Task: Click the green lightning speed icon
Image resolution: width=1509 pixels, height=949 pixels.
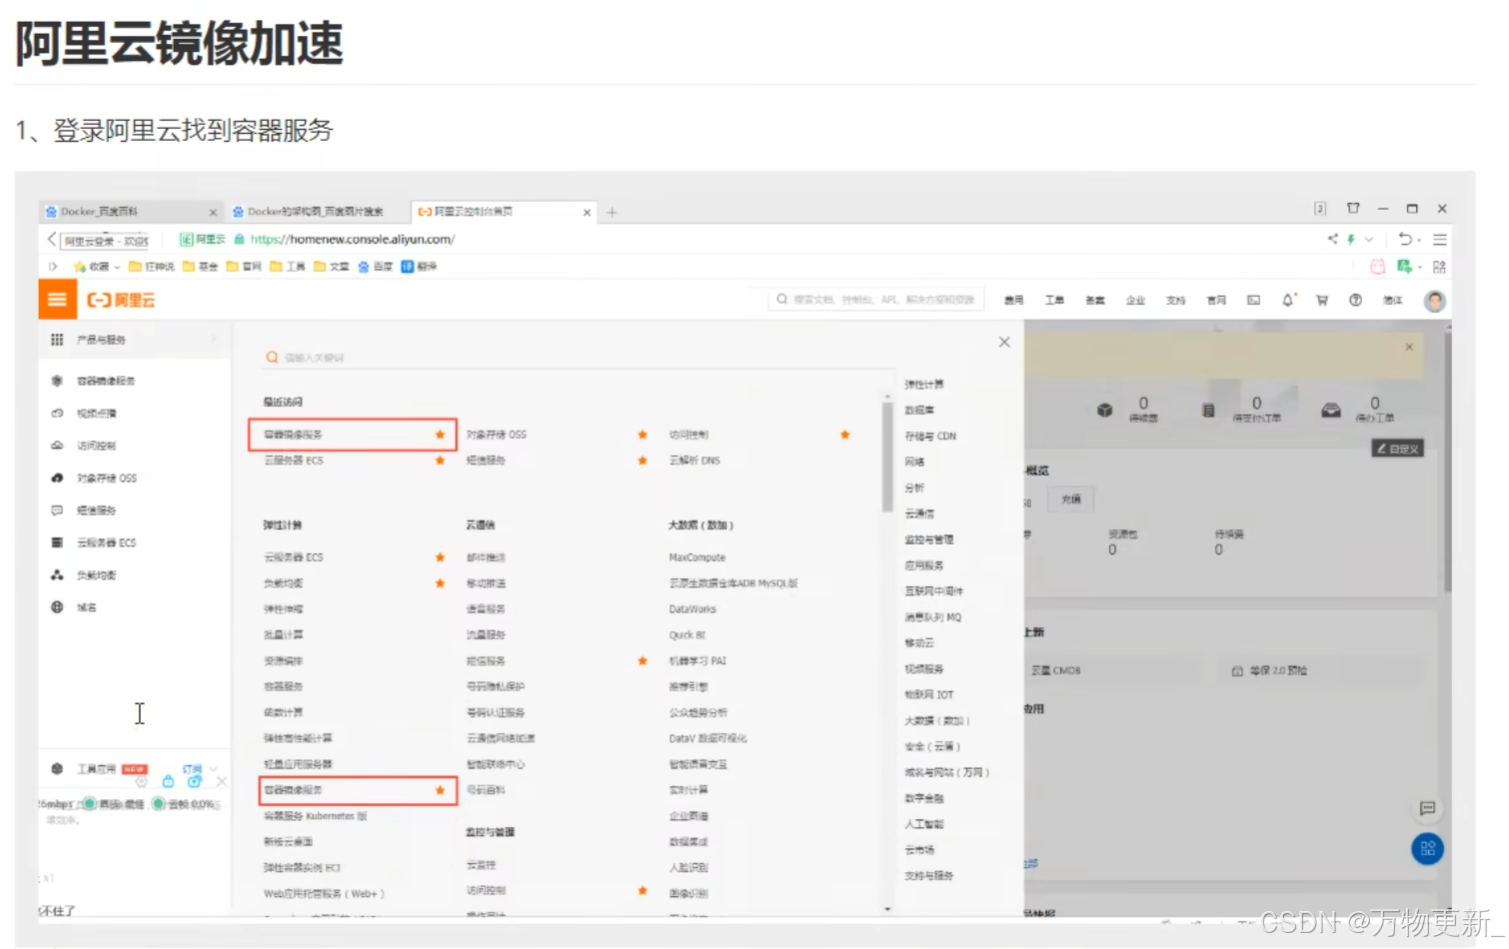Action: tap(1351, 239)
